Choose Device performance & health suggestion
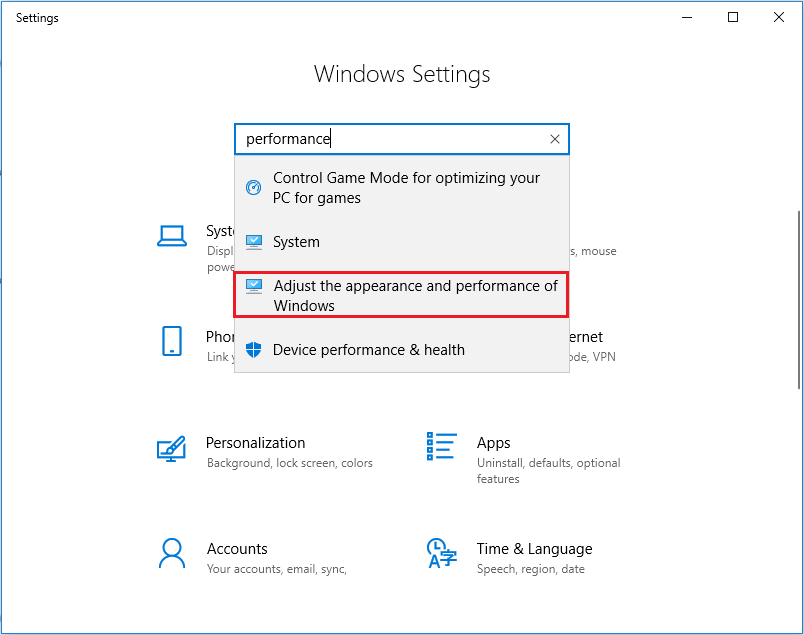804x635 pixels. click(402, 350)
